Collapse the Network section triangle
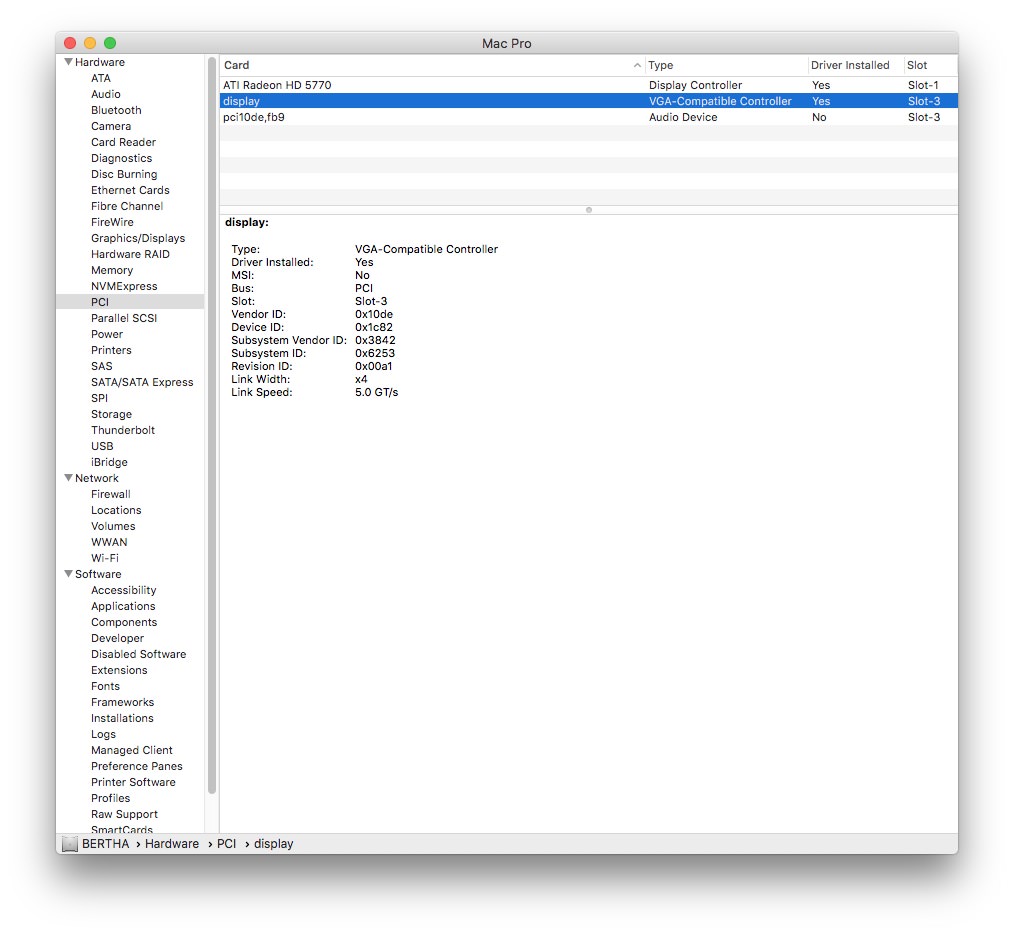Viewport: 1014px width, 934px height. 68,478
